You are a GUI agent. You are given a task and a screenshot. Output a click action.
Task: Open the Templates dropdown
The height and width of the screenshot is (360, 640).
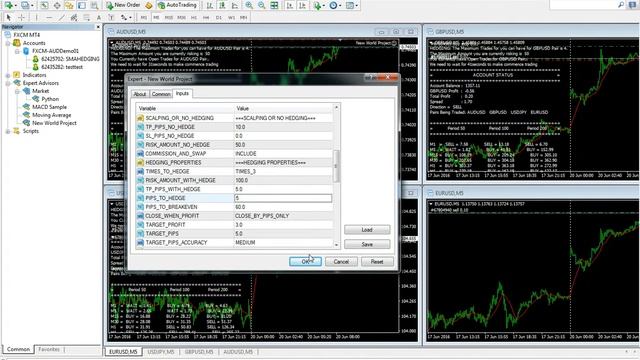pyautogui.click(x=351, y=5)
